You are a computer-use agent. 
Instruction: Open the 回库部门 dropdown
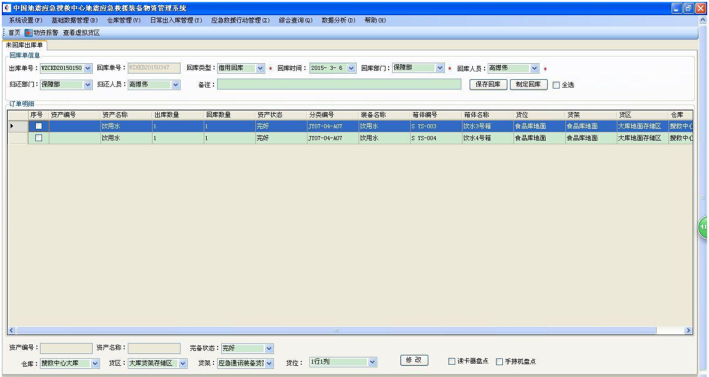point(440,68)
